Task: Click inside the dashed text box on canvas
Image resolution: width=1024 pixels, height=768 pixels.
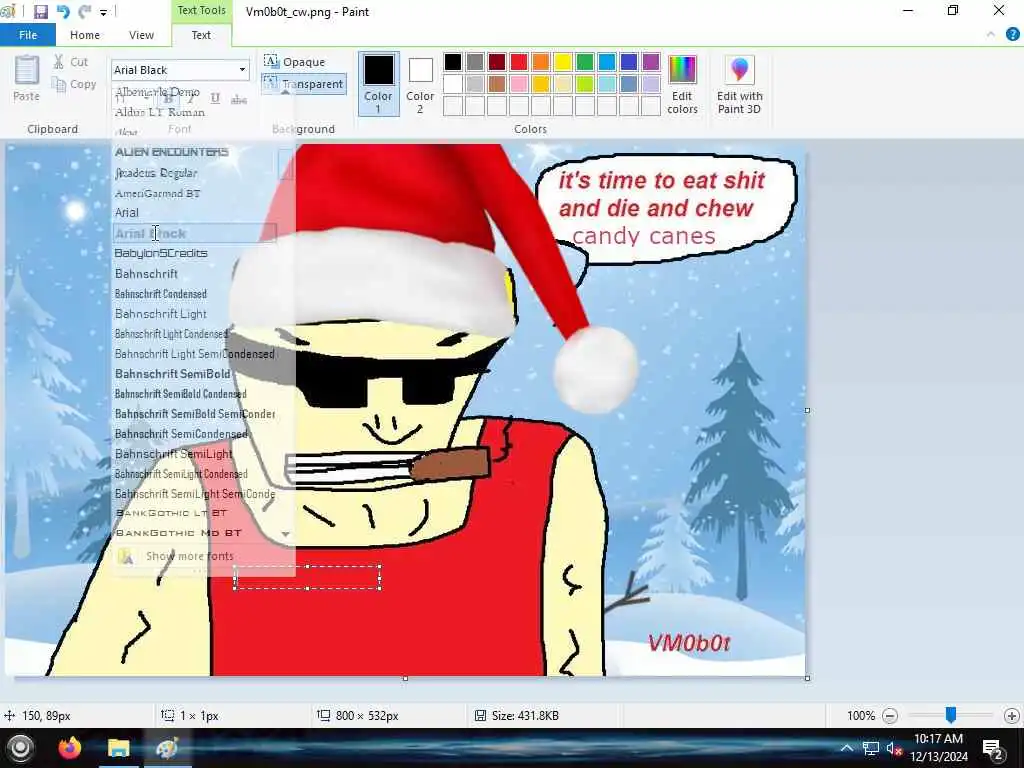Action: (x=307, y=577)
